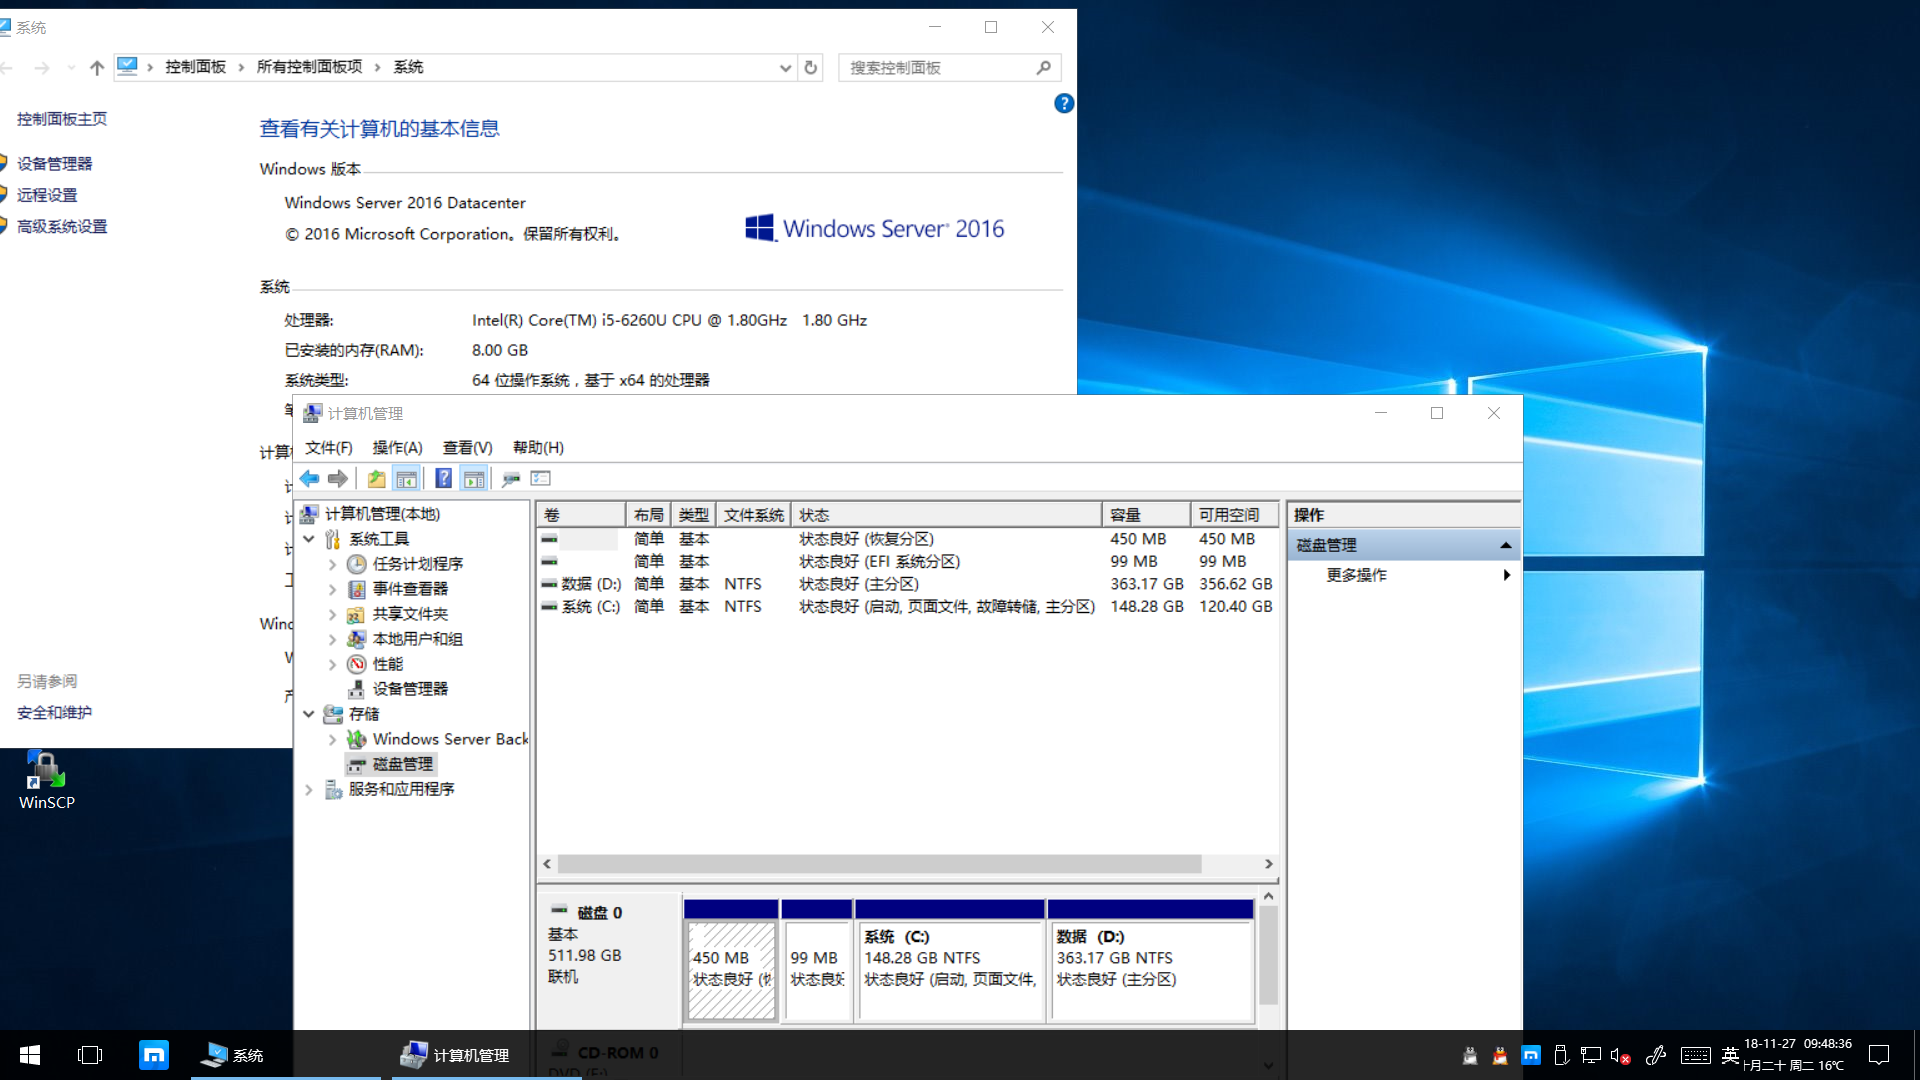Click the vertical scrollbar in disk view
Image resolution: width=1920 pixels, height=1080 pixels.
click(1268, 955)
